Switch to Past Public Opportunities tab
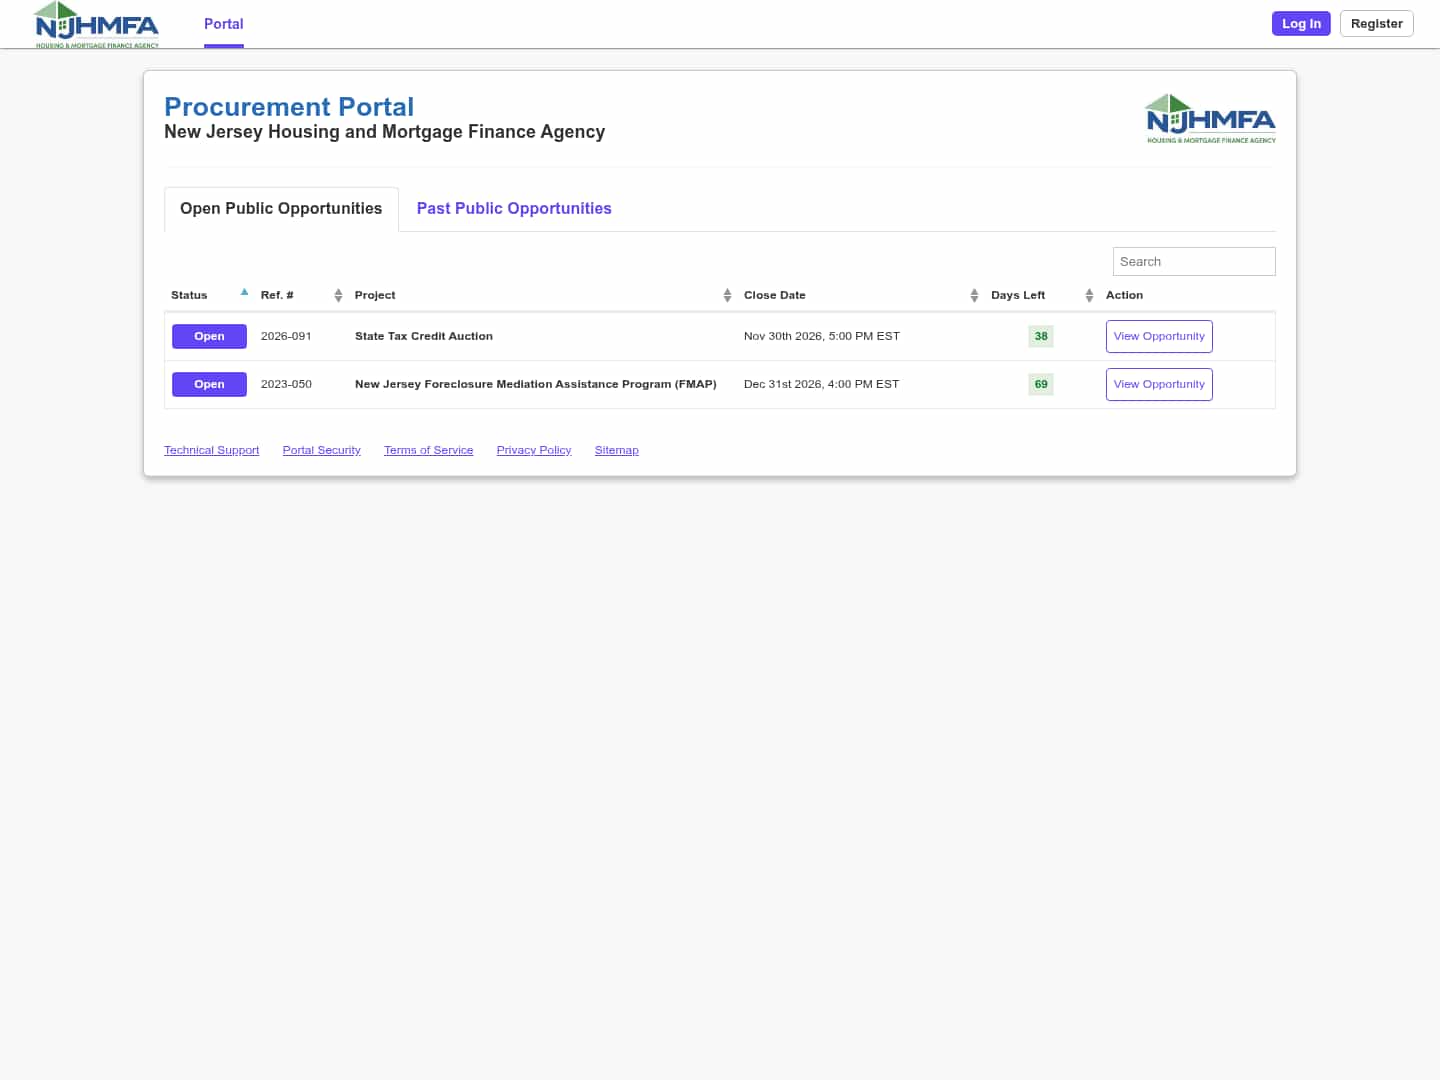The height and width of the screenshot is (1080, 1440). pos(514,208)
